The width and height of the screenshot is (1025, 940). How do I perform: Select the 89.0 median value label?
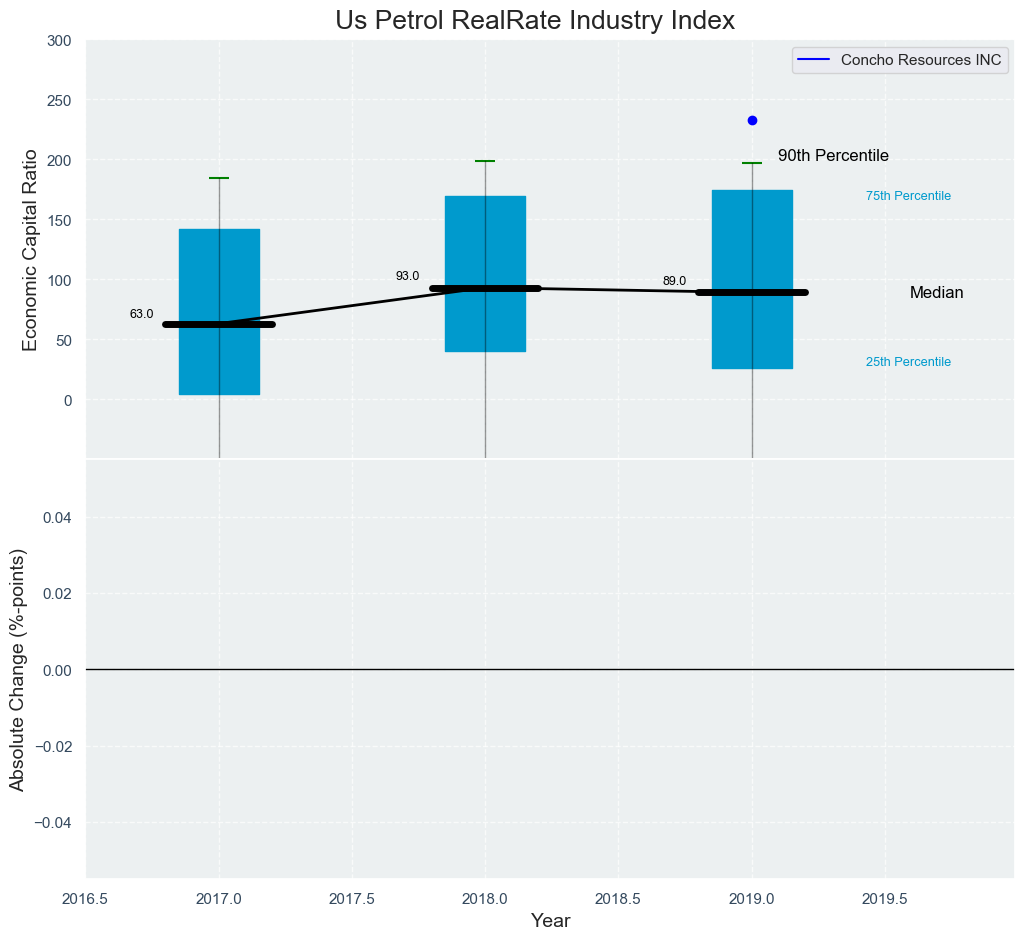click(674, 281)
